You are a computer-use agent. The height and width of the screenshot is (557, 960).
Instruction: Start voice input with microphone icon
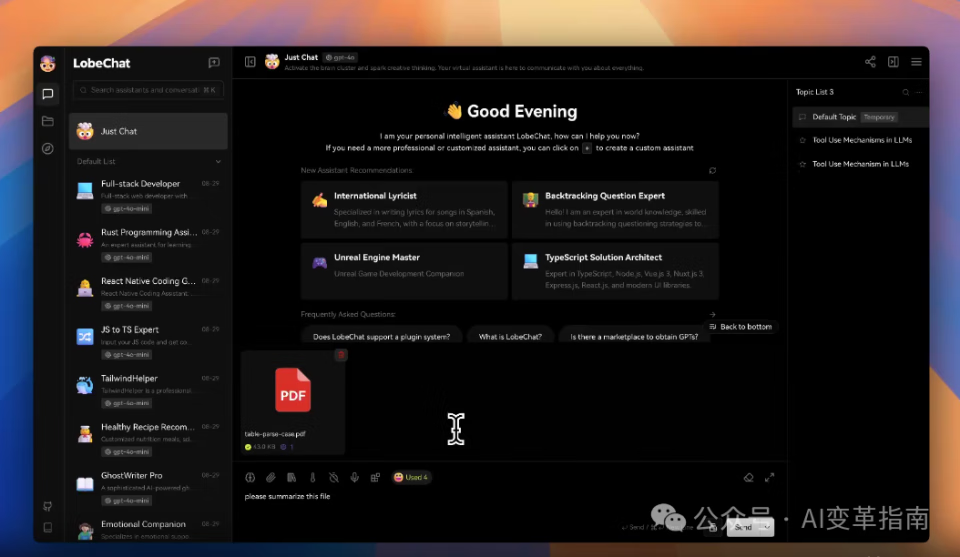pos(354,477)
